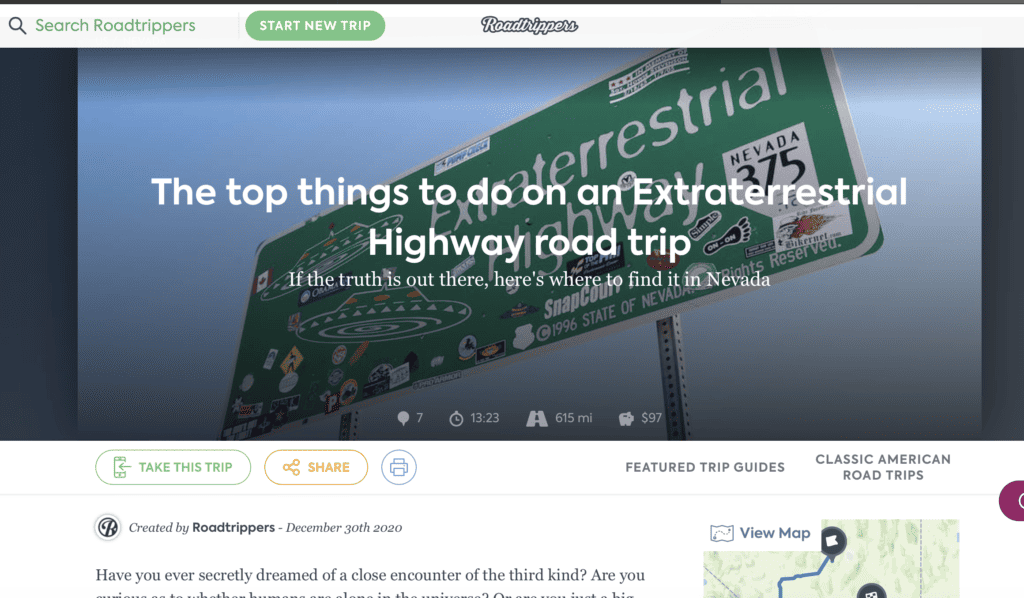Click the search magnifier icon
The image size is (1024, 598).
[x=18, y=26]
